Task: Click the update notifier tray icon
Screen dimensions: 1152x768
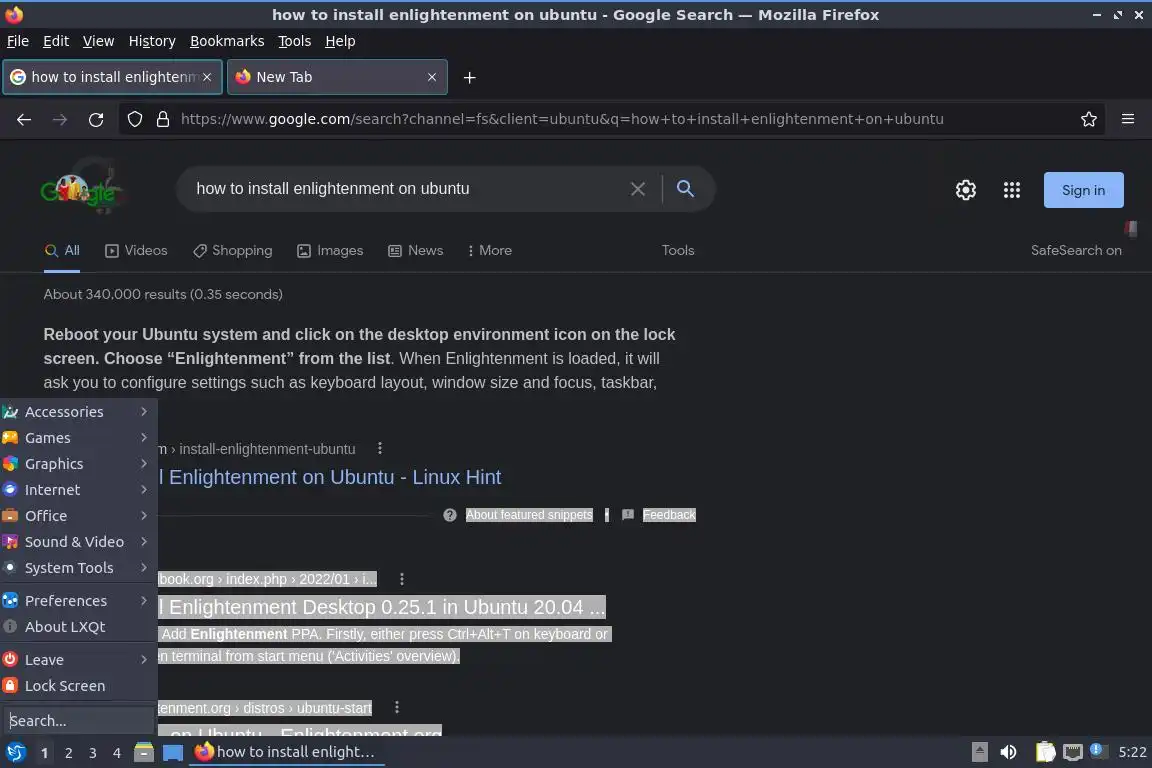Action: point(1097,750)
